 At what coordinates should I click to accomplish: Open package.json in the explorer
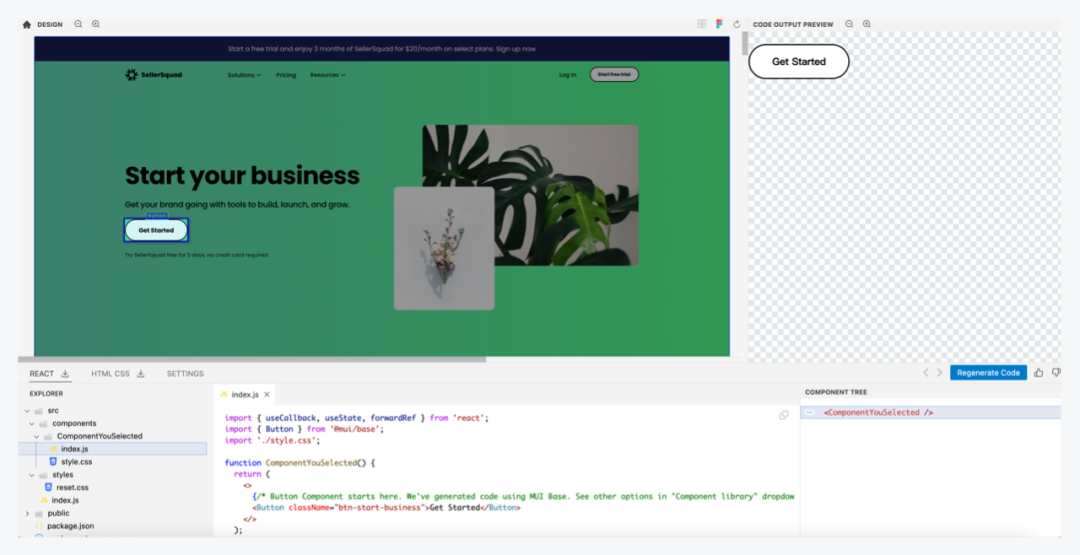point(70,526)
